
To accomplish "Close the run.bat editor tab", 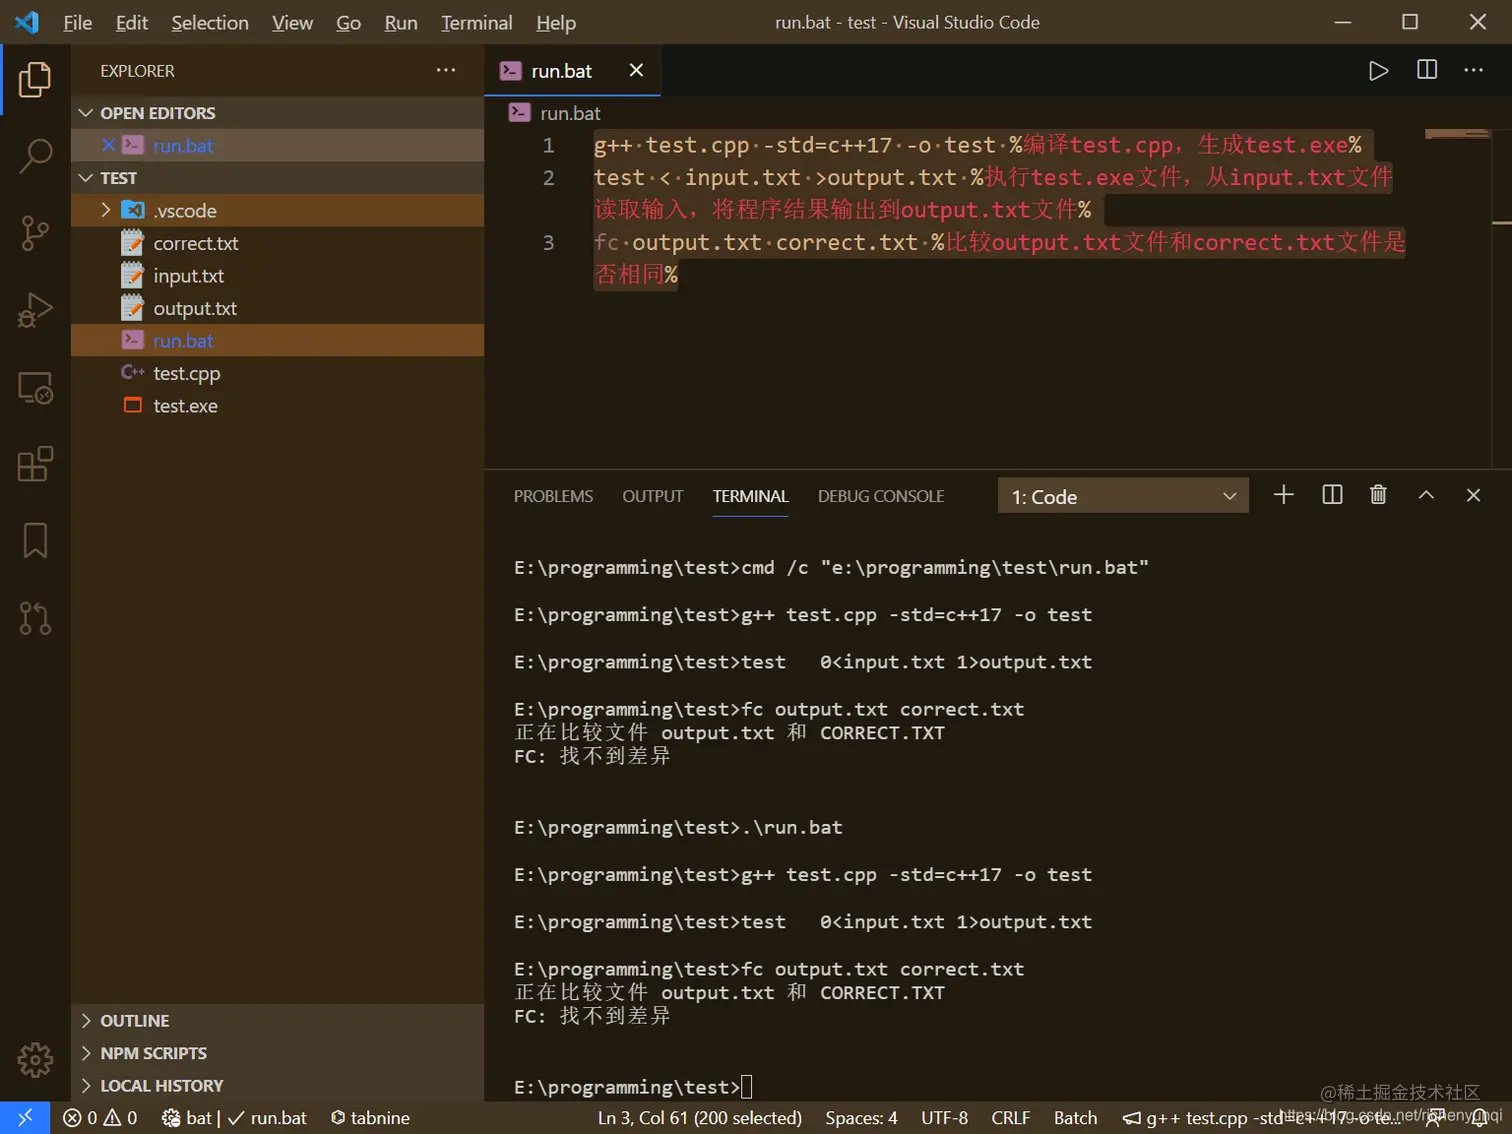I will click(636, 70).
